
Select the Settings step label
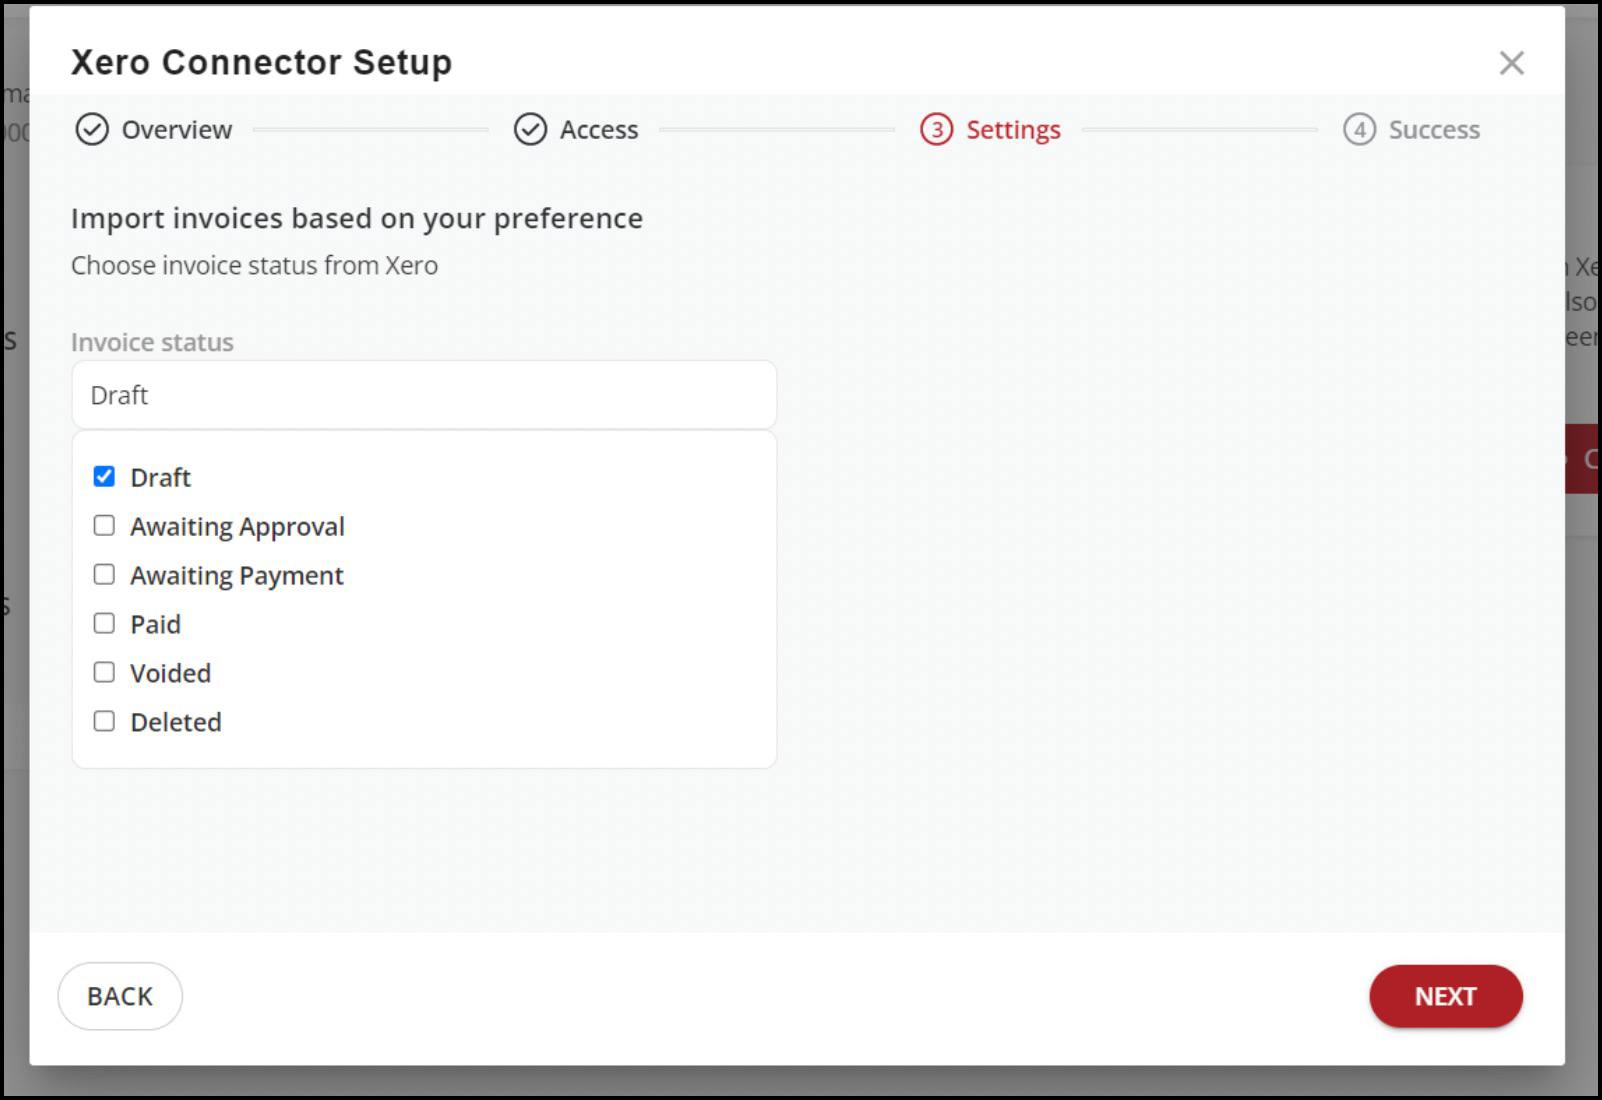(1013, 130)
